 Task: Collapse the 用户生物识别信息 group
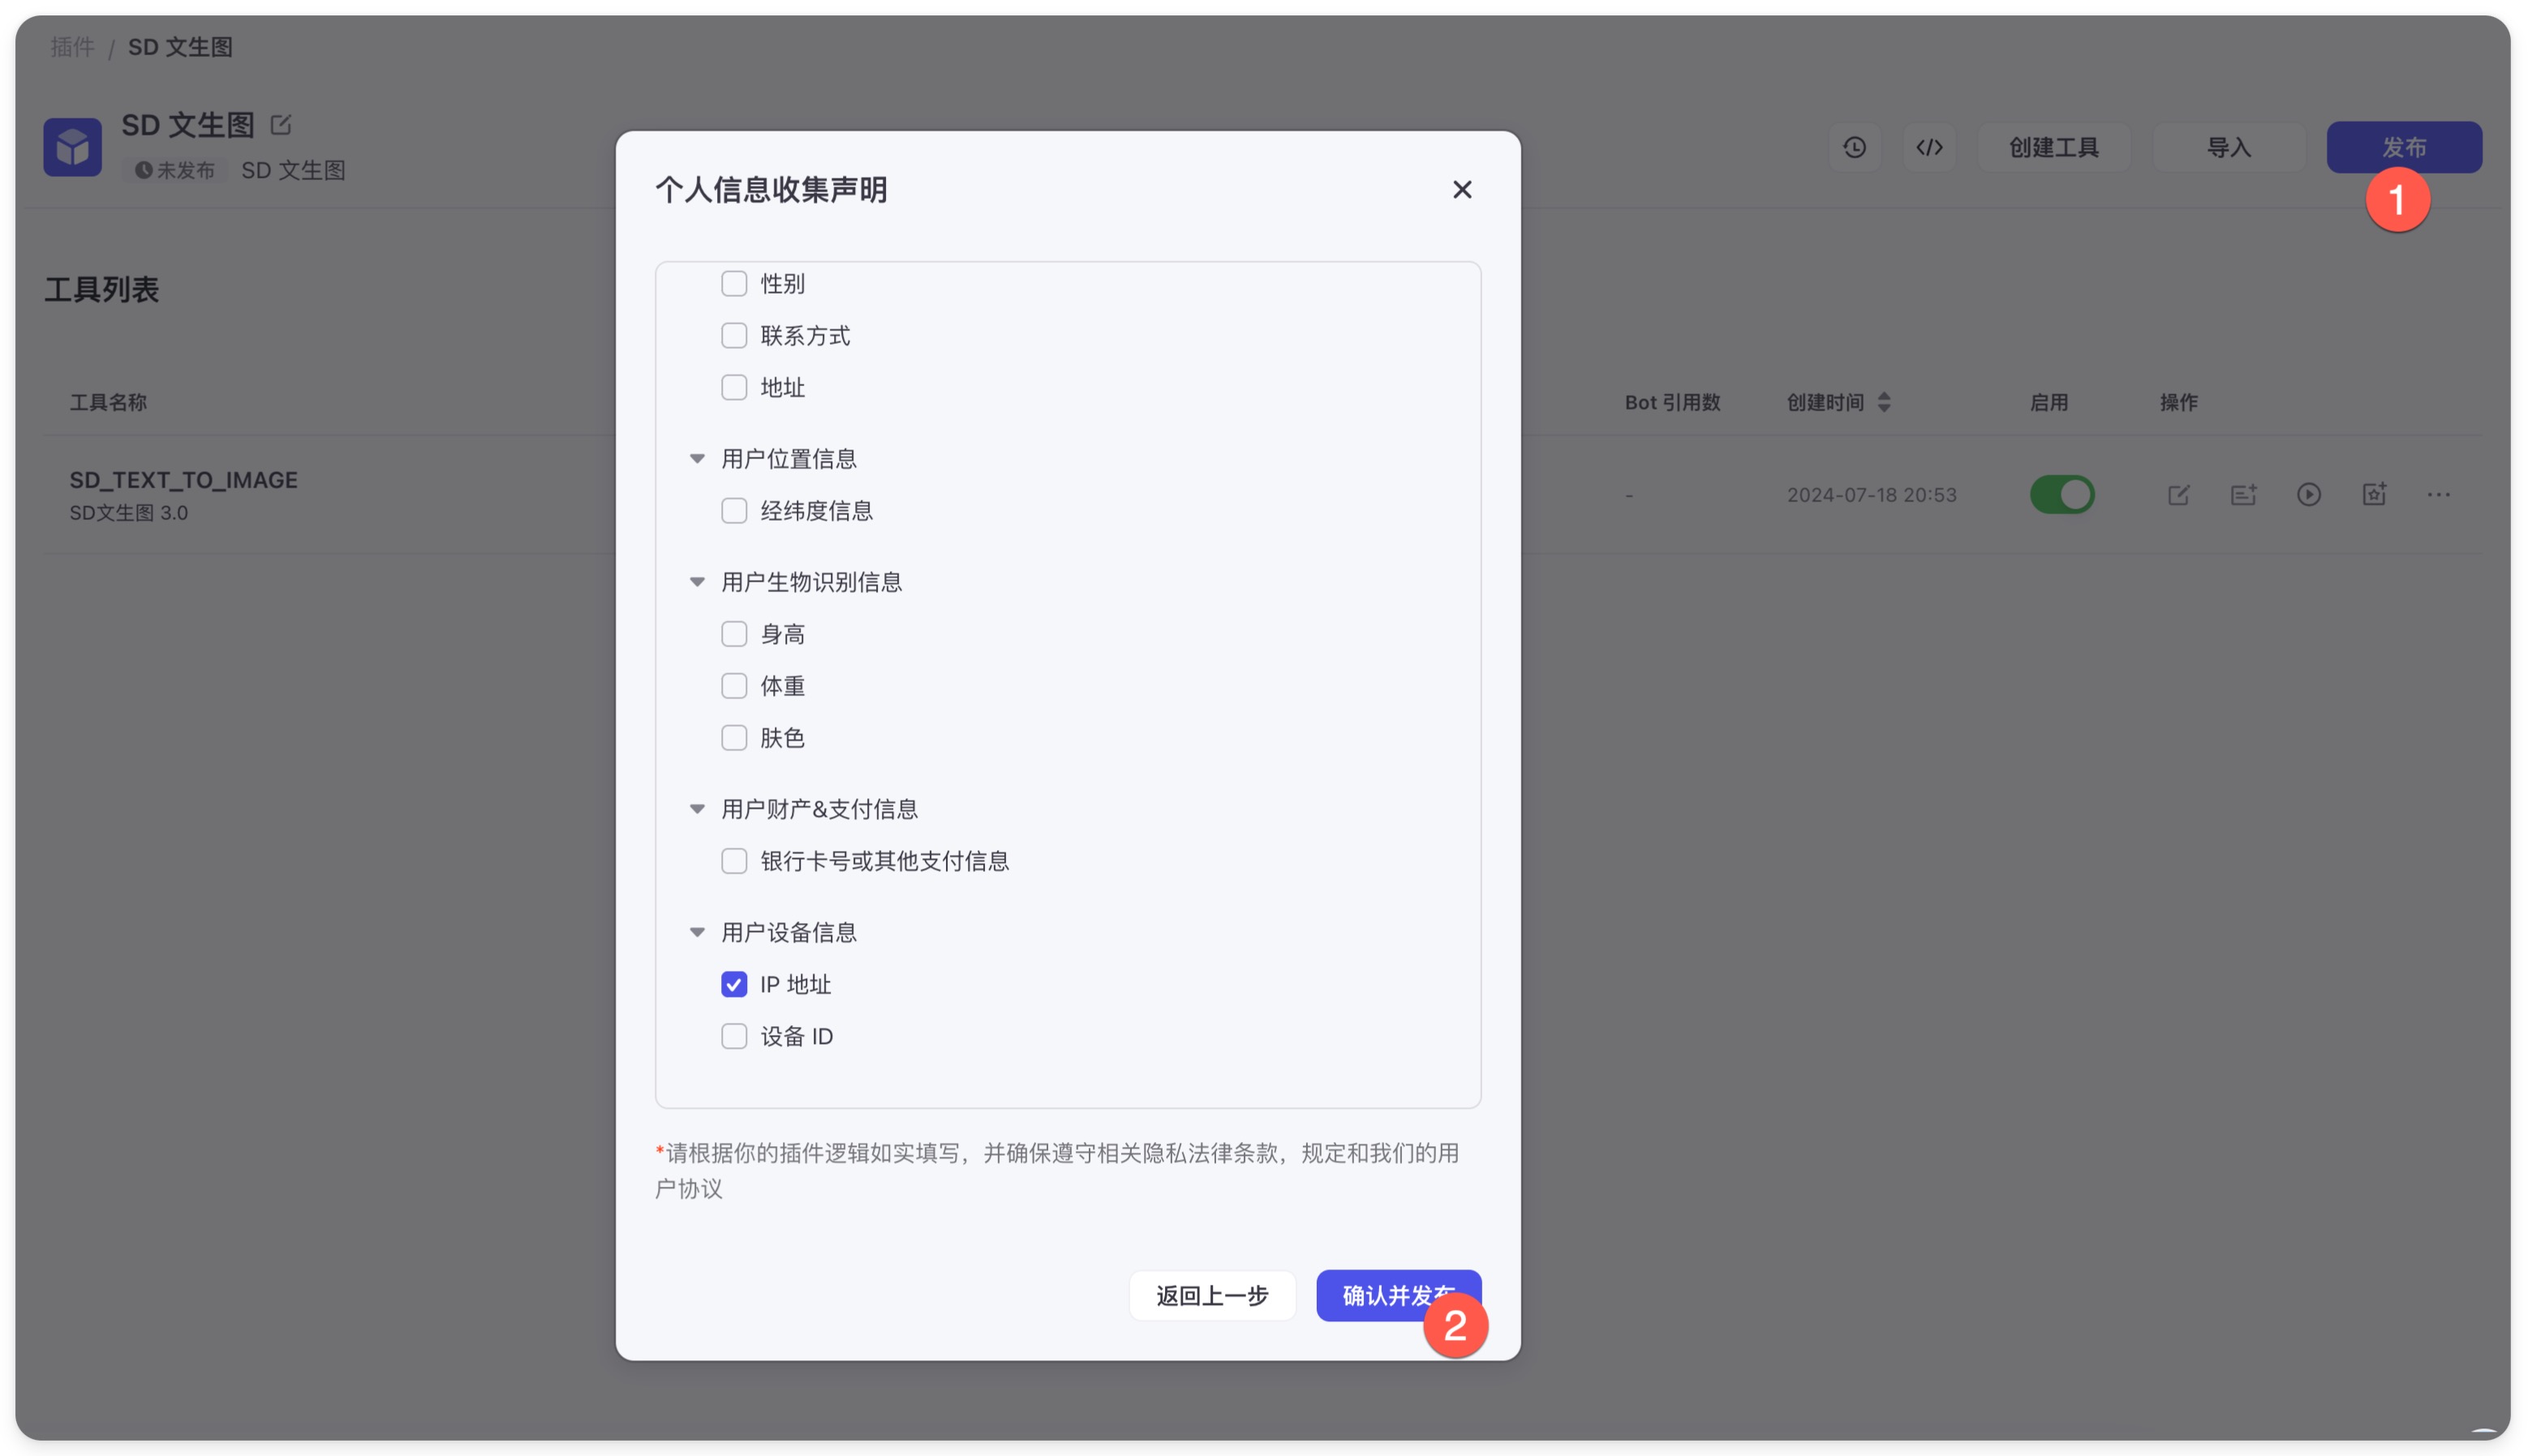(697, 582)
